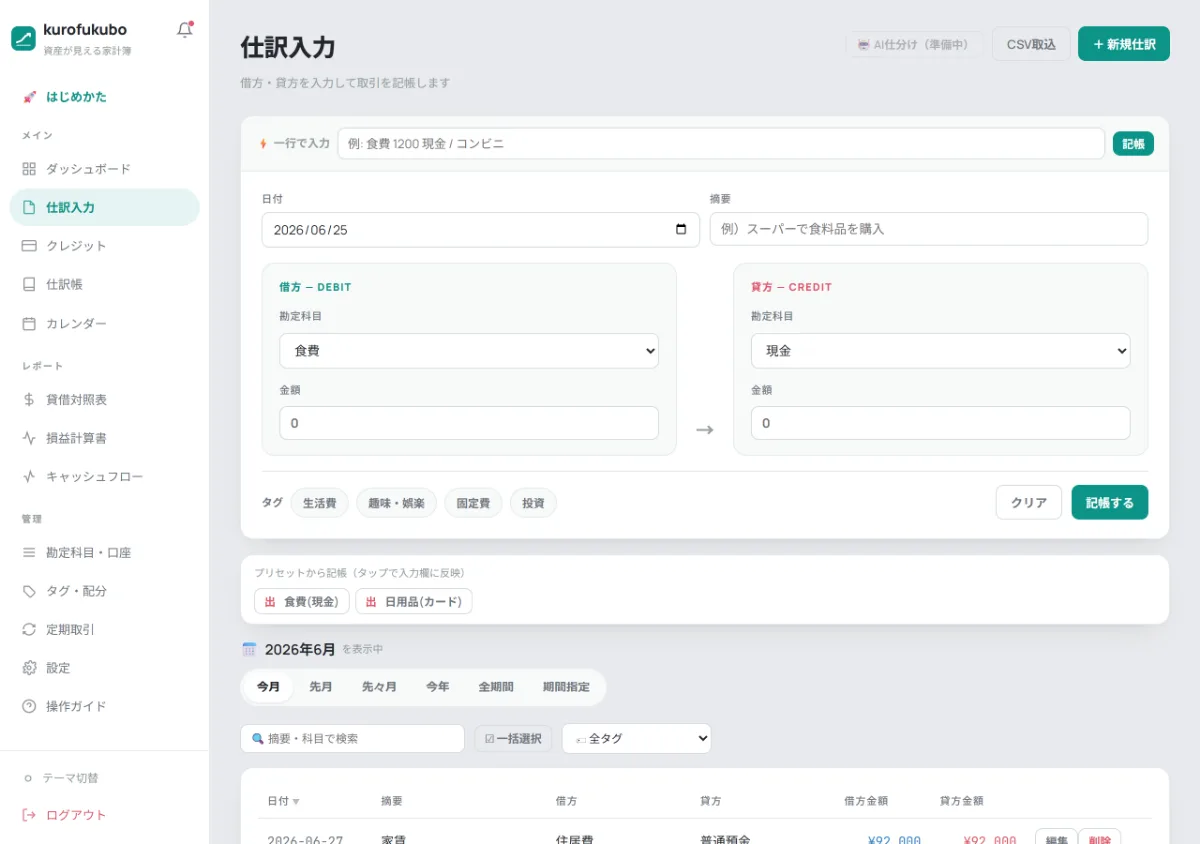This screenshot has height=844, width=1200.
Task: Click the lightning icon beside 一行で入力
Action: (263, 143)
